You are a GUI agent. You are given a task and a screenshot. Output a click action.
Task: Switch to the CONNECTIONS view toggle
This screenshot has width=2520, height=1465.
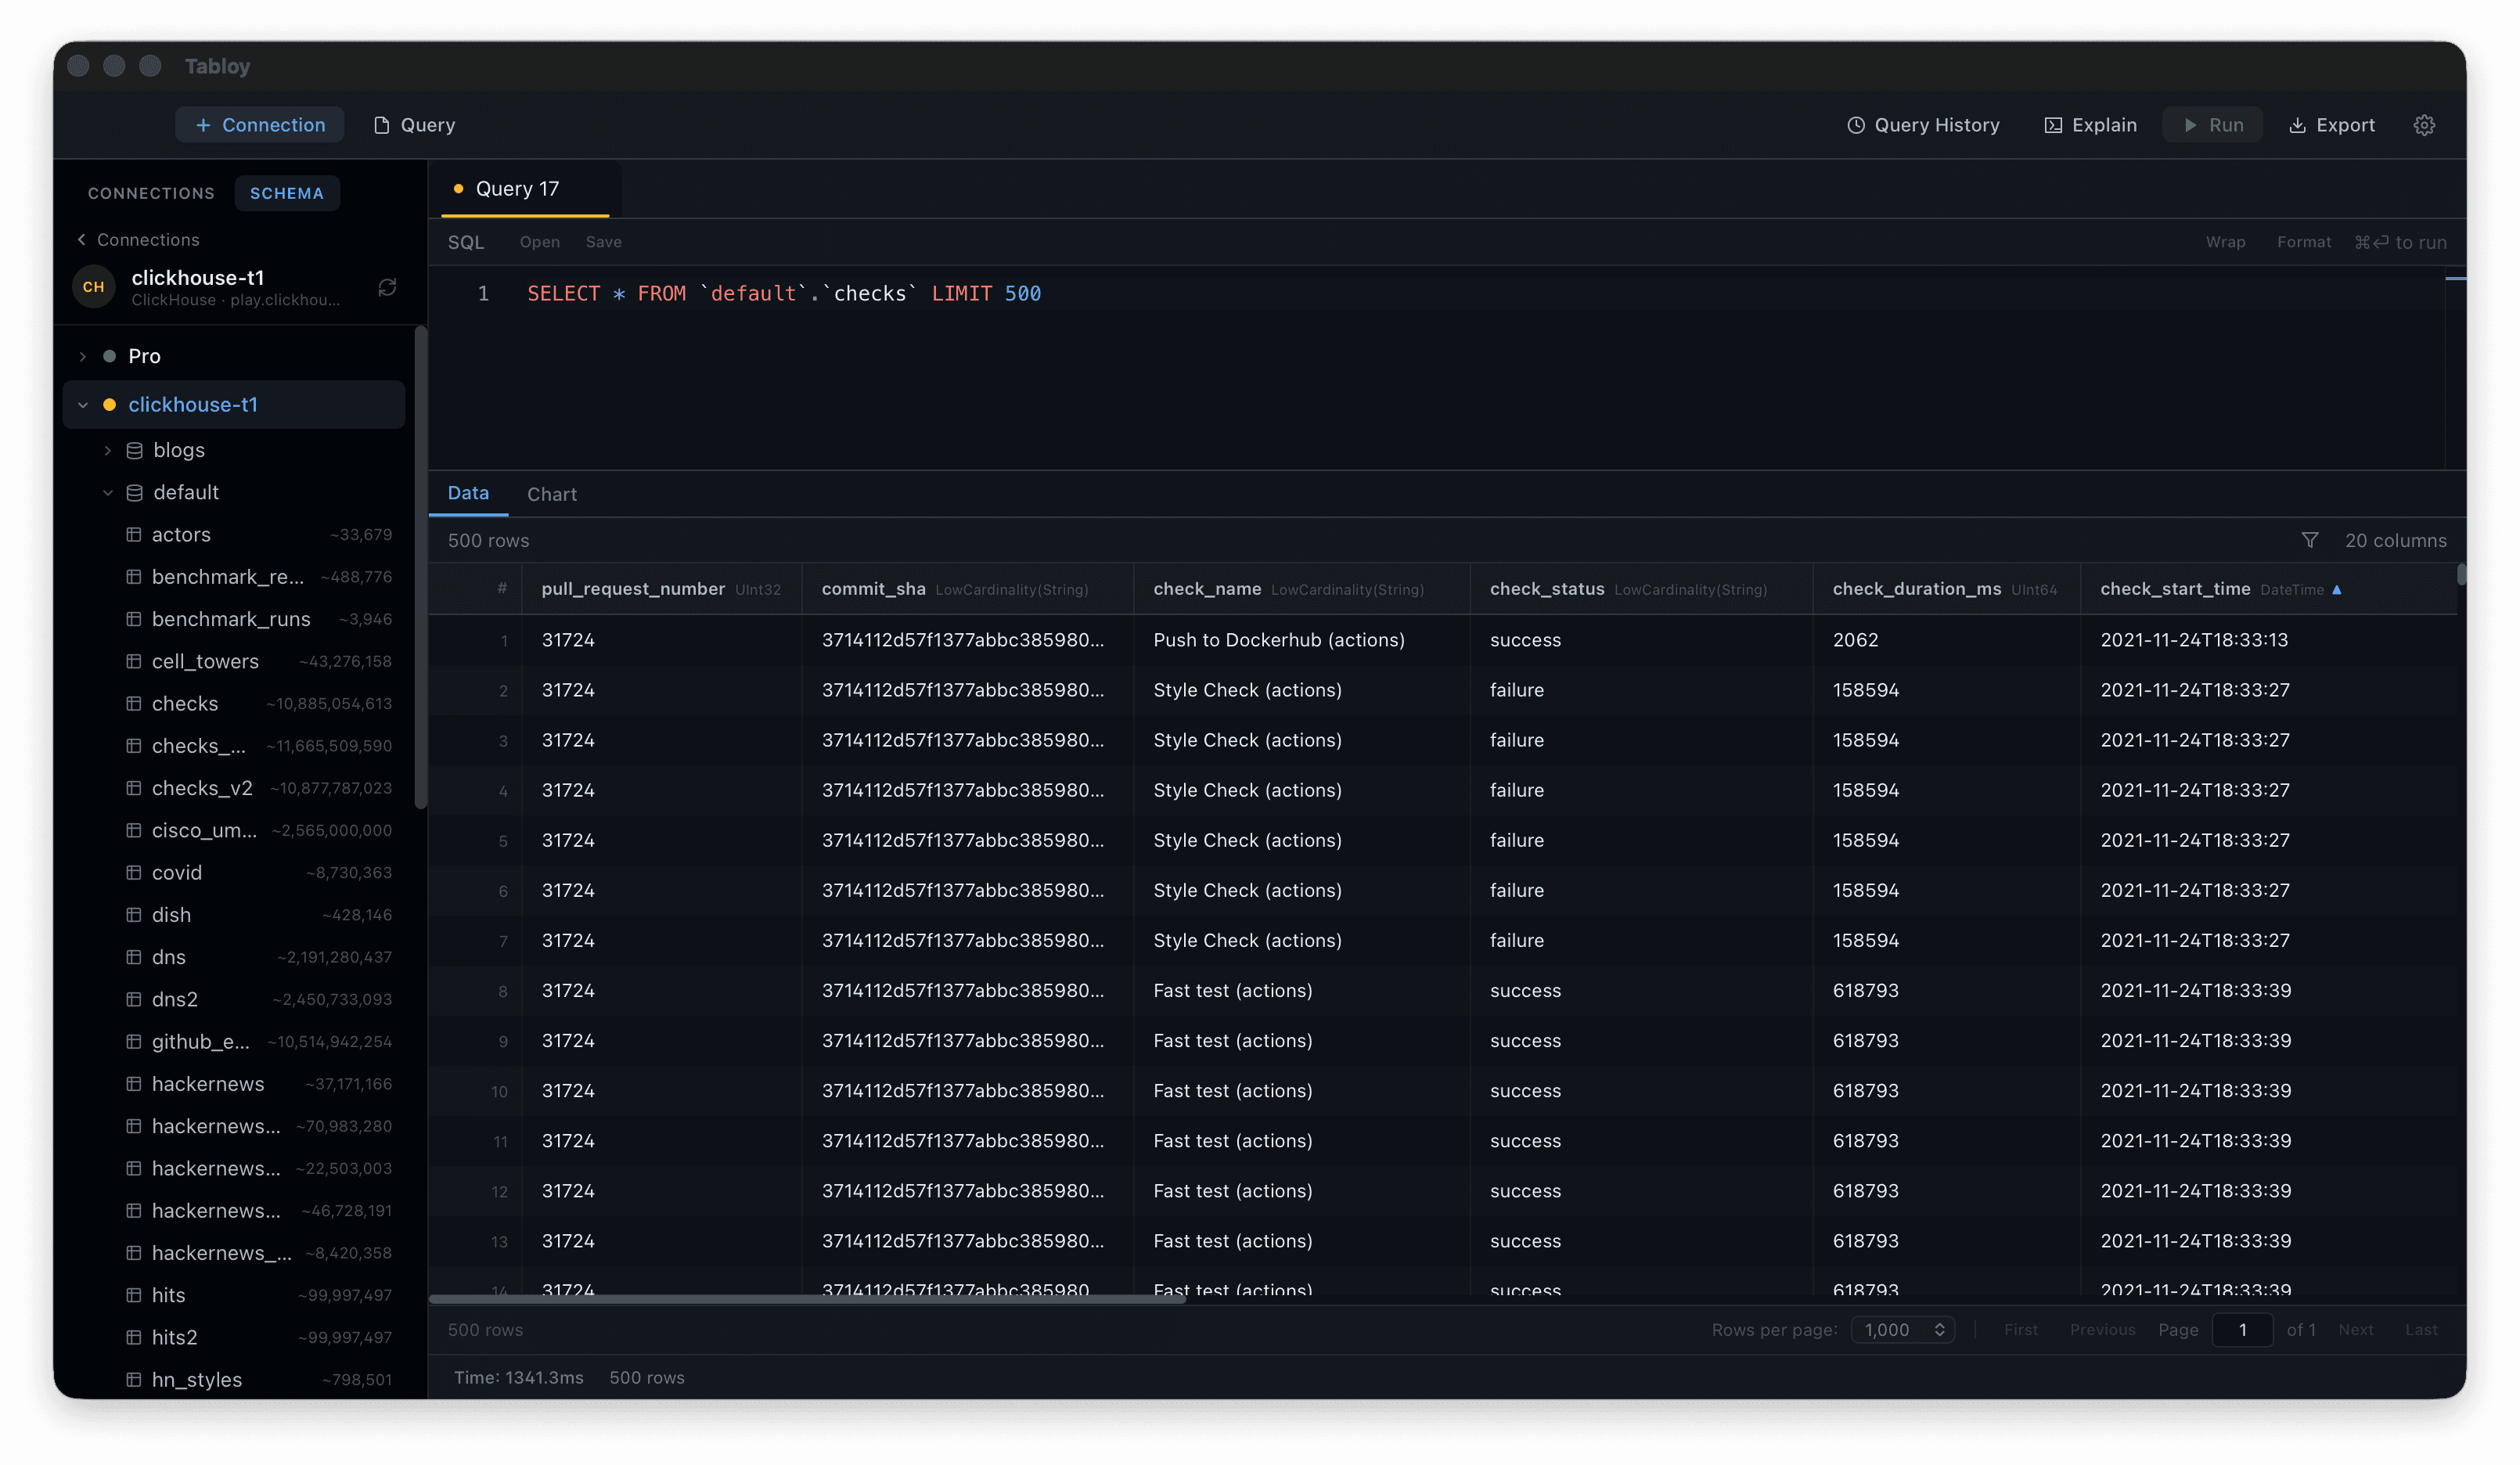(150, 192)
